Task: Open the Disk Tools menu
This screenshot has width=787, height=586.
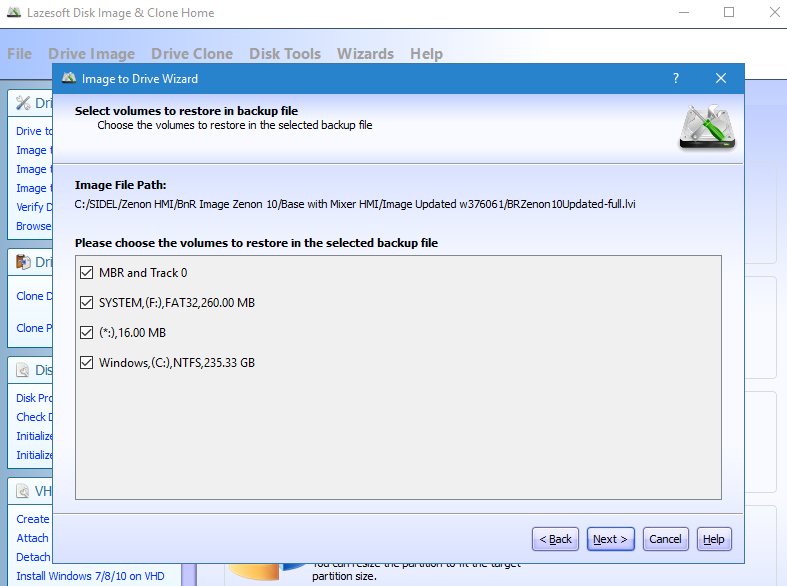Action: [285, 54]
